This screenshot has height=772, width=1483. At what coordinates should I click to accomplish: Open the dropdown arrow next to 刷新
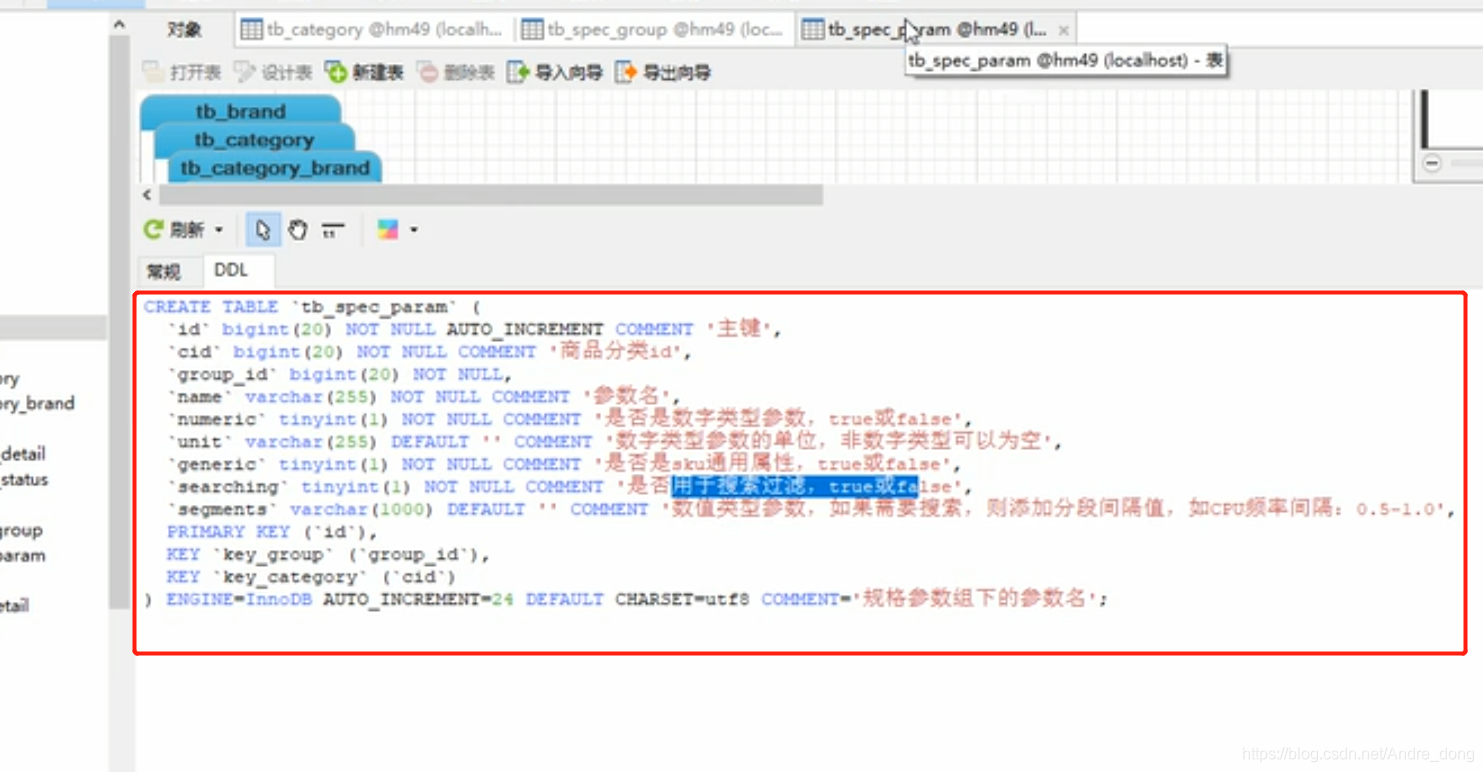(x=219, y=230)
